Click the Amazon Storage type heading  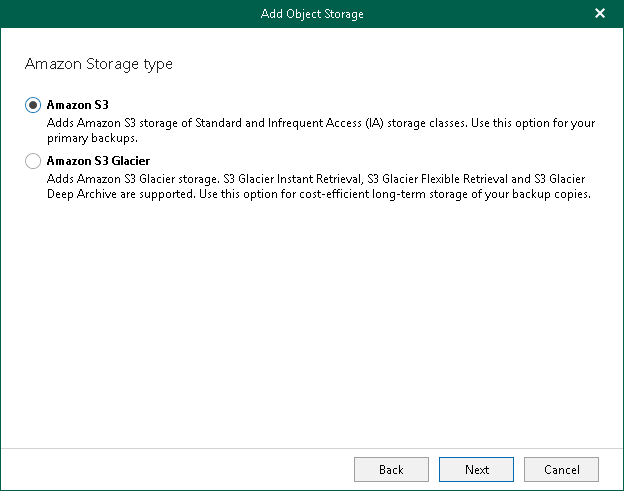coord(99,64)
